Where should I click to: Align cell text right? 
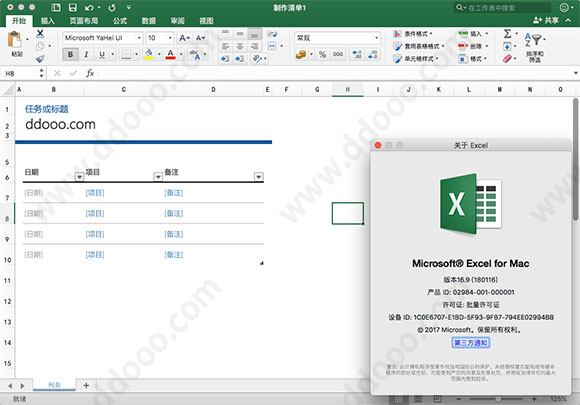[254, 46]
